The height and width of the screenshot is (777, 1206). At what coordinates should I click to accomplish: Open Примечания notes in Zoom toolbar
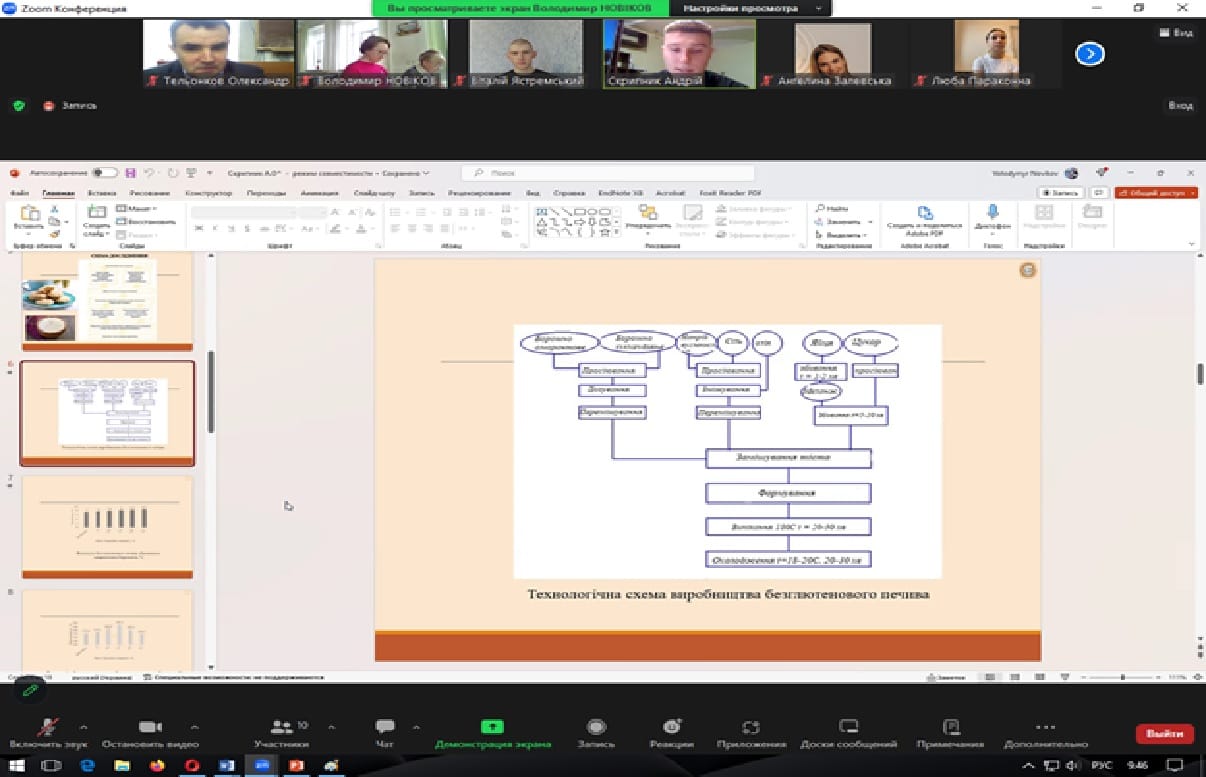(952, 729)
